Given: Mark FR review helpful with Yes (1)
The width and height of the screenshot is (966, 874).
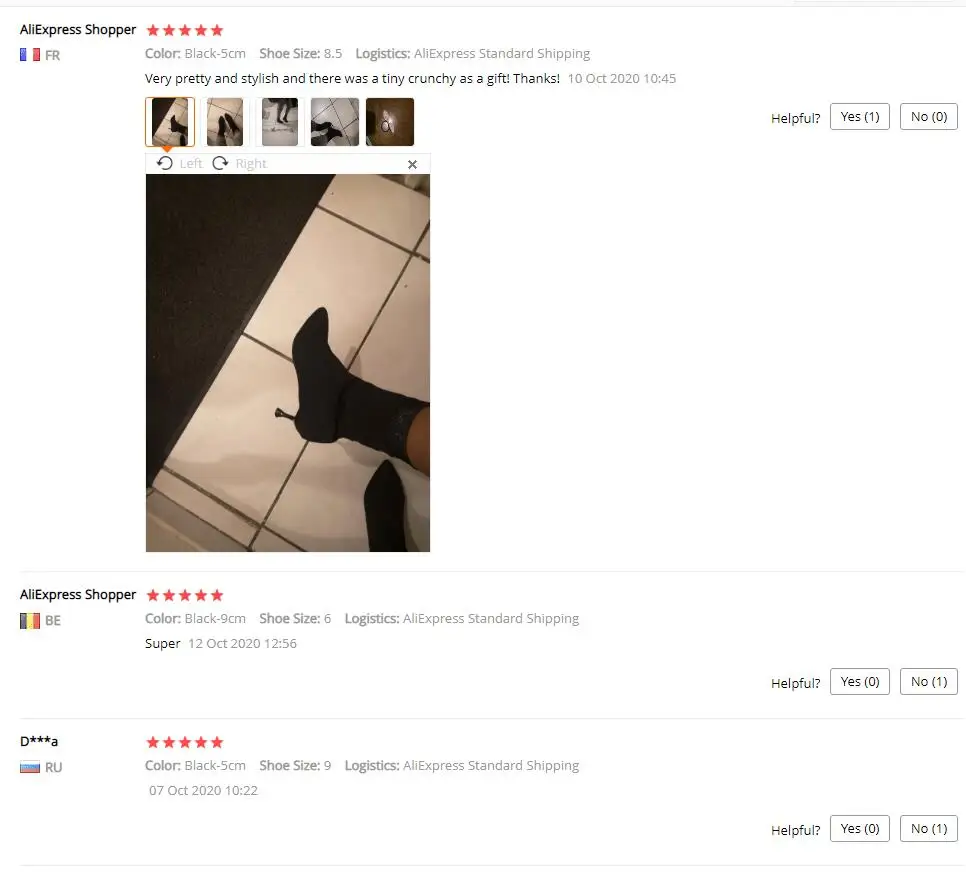Looking at the screenshot, I should [x=859, y=116].
